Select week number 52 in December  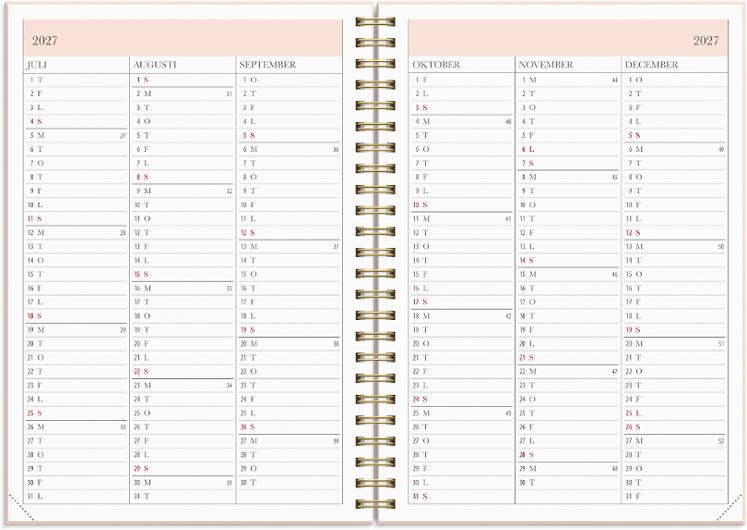coord(720,440)
